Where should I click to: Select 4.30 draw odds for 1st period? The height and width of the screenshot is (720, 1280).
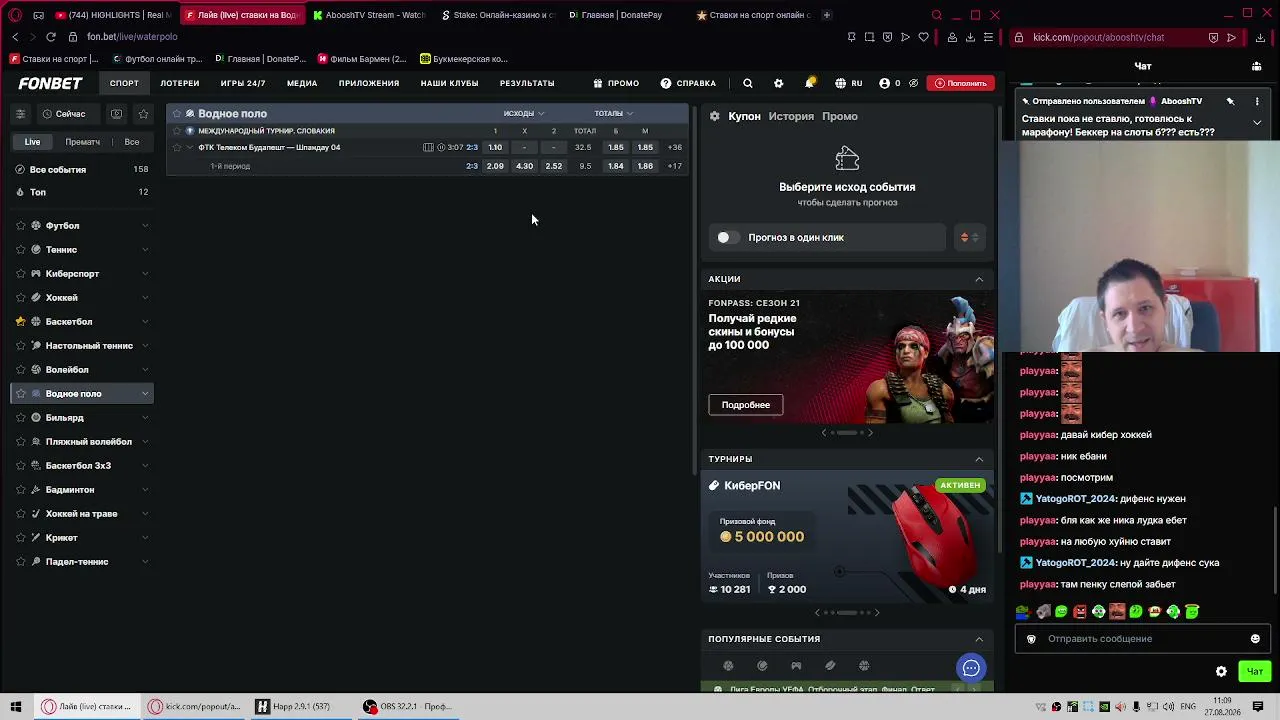coord(524,166)
